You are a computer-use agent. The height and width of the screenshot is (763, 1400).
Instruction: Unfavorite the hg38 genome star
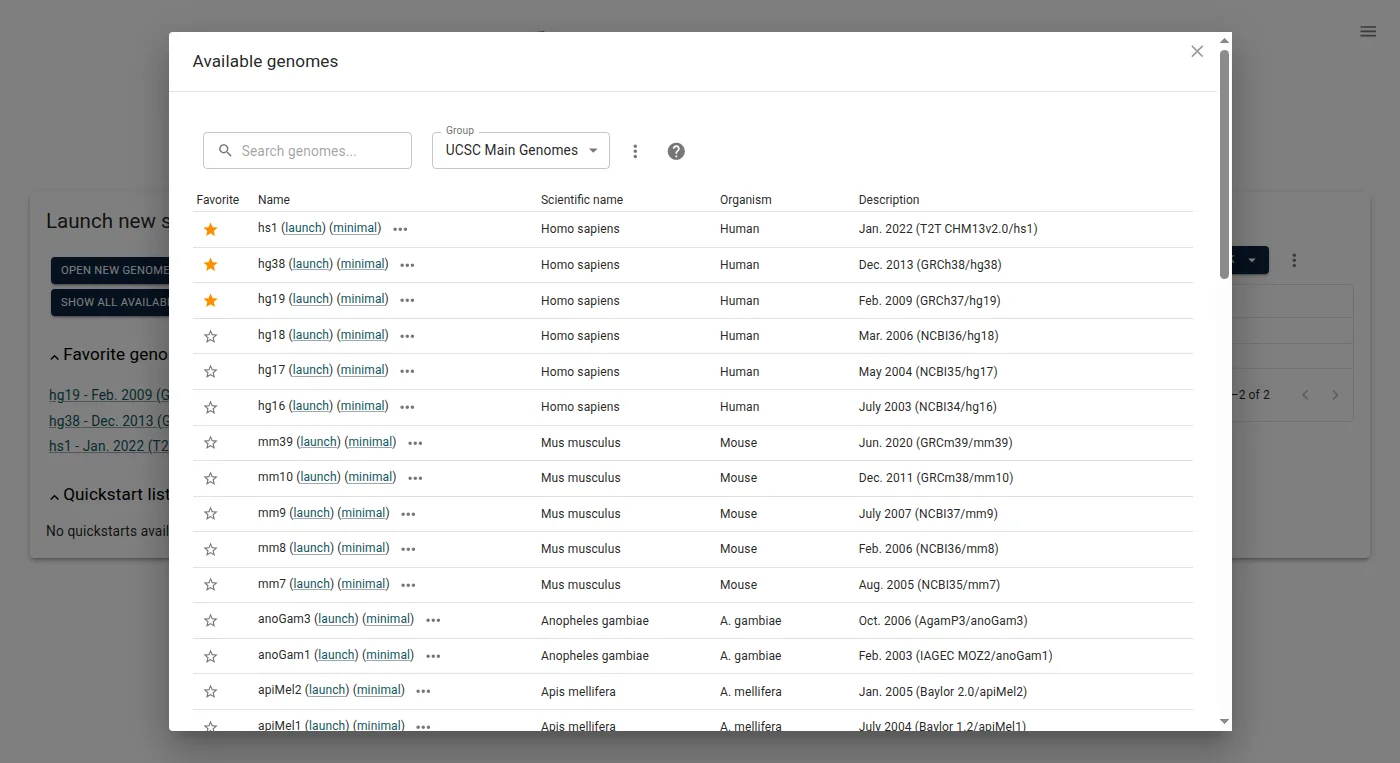click(210, 265)
